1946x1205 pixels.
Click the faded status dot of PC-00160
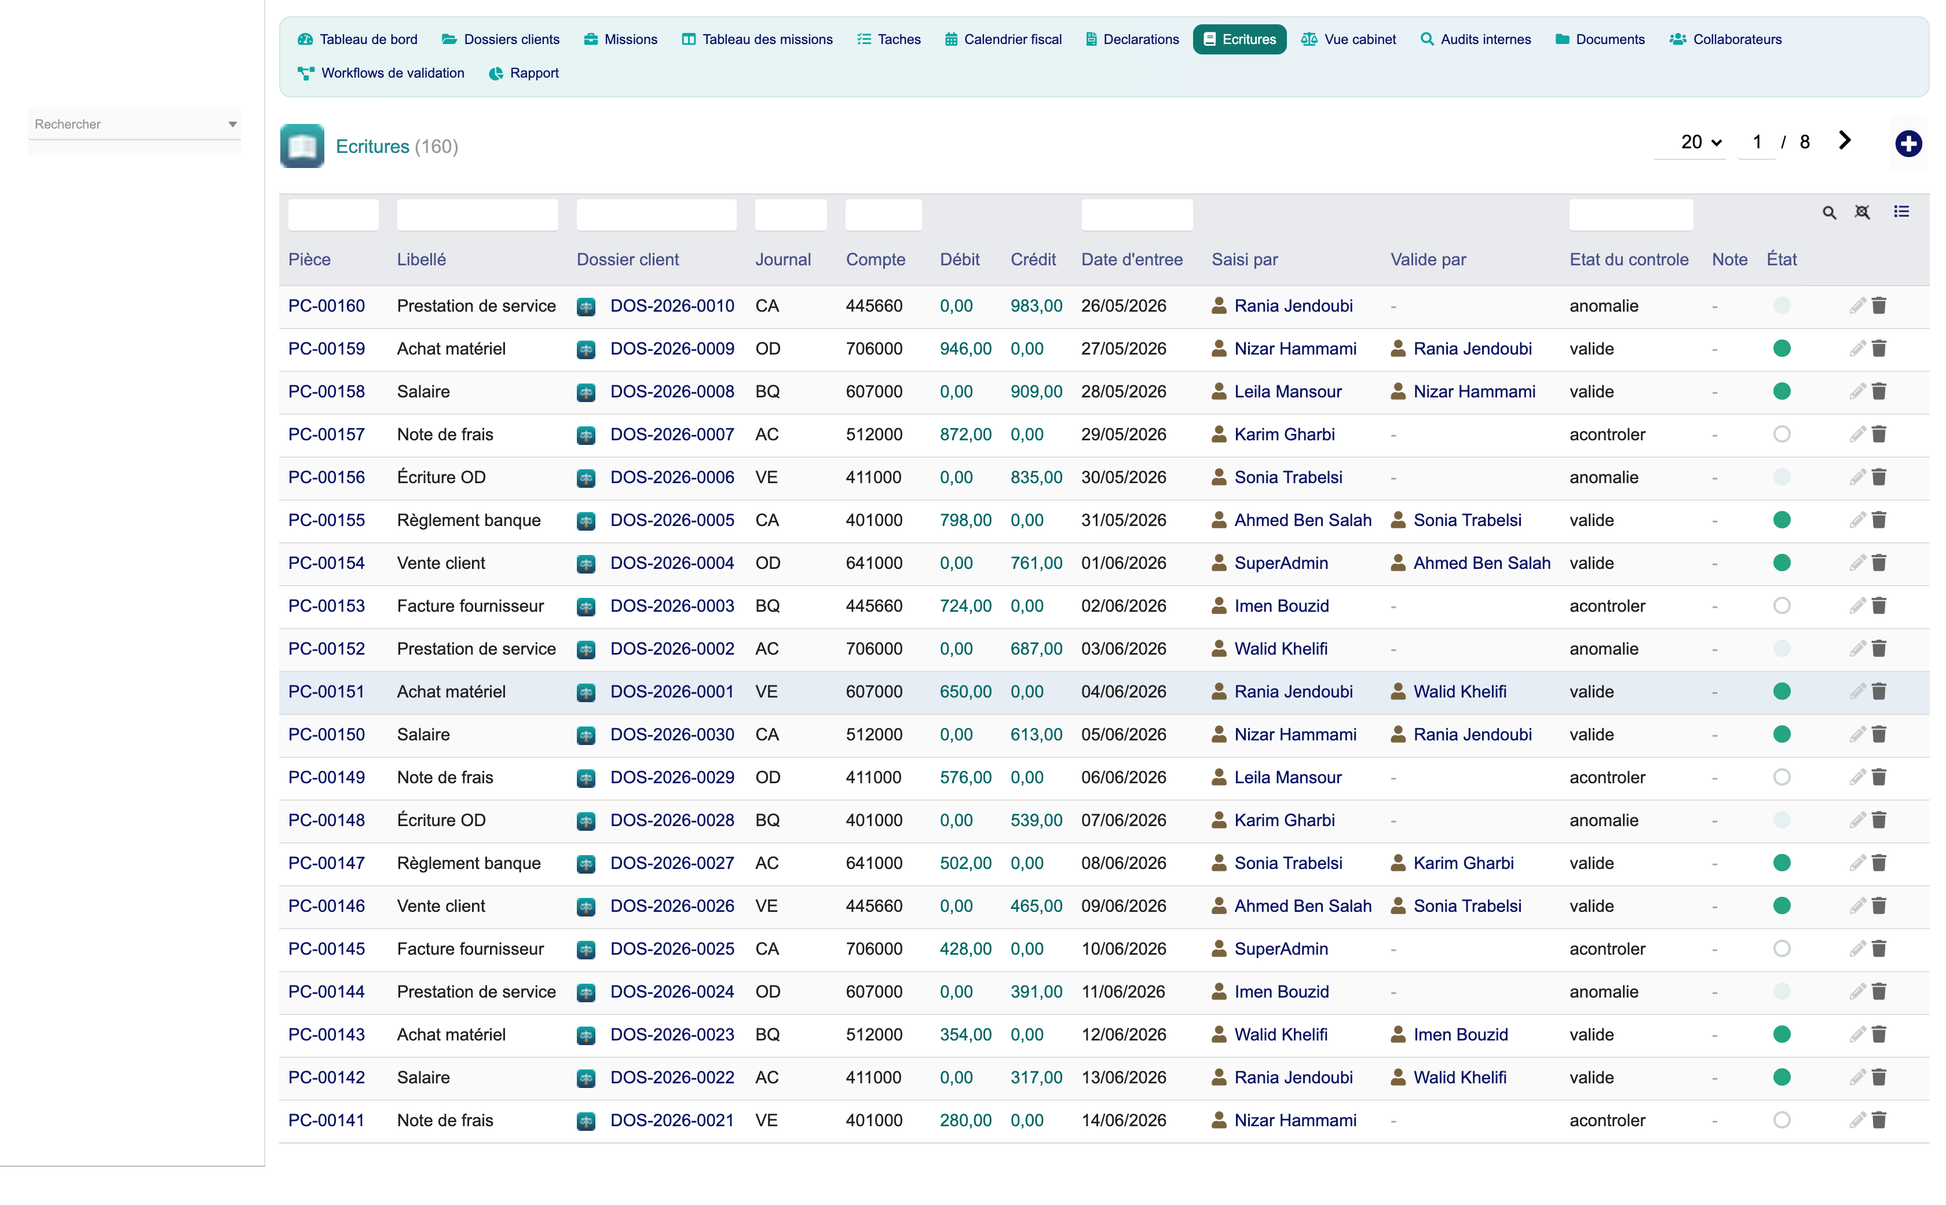pyautogui.click(x=1781, y=306)
